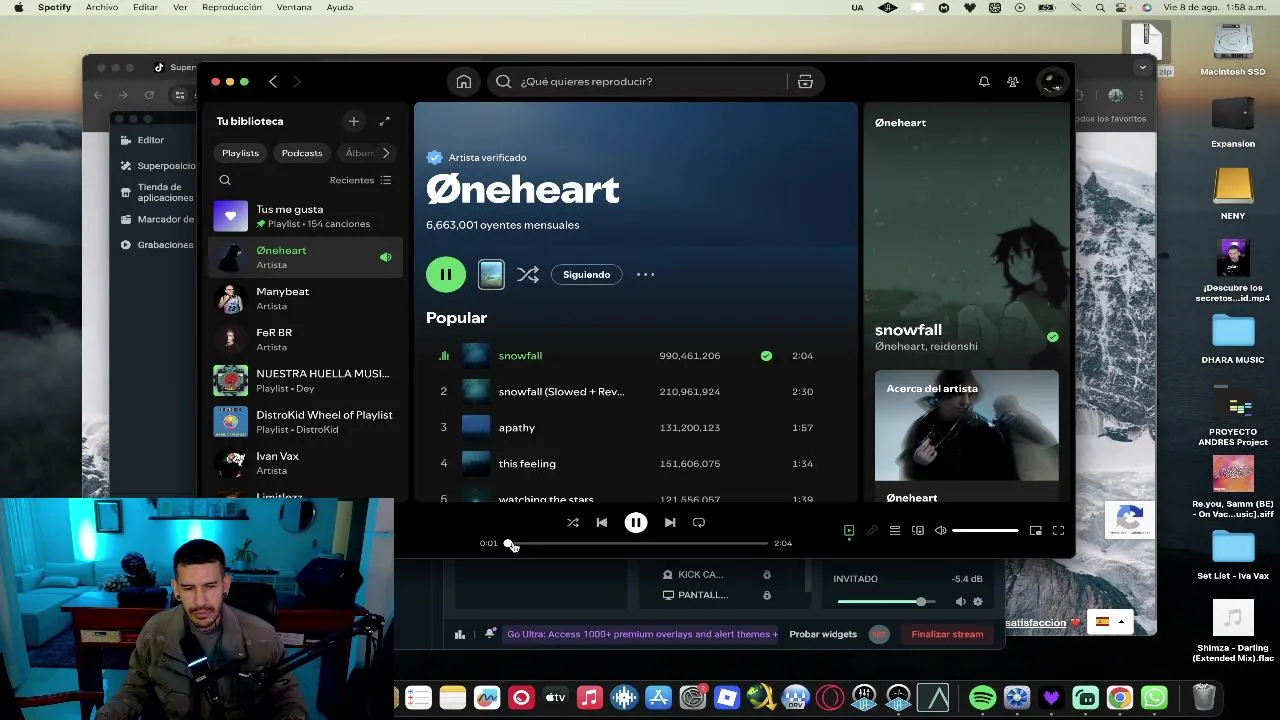Open the Ventana menu
This screenshot has width=1280, height=720.
coord(294,7)
